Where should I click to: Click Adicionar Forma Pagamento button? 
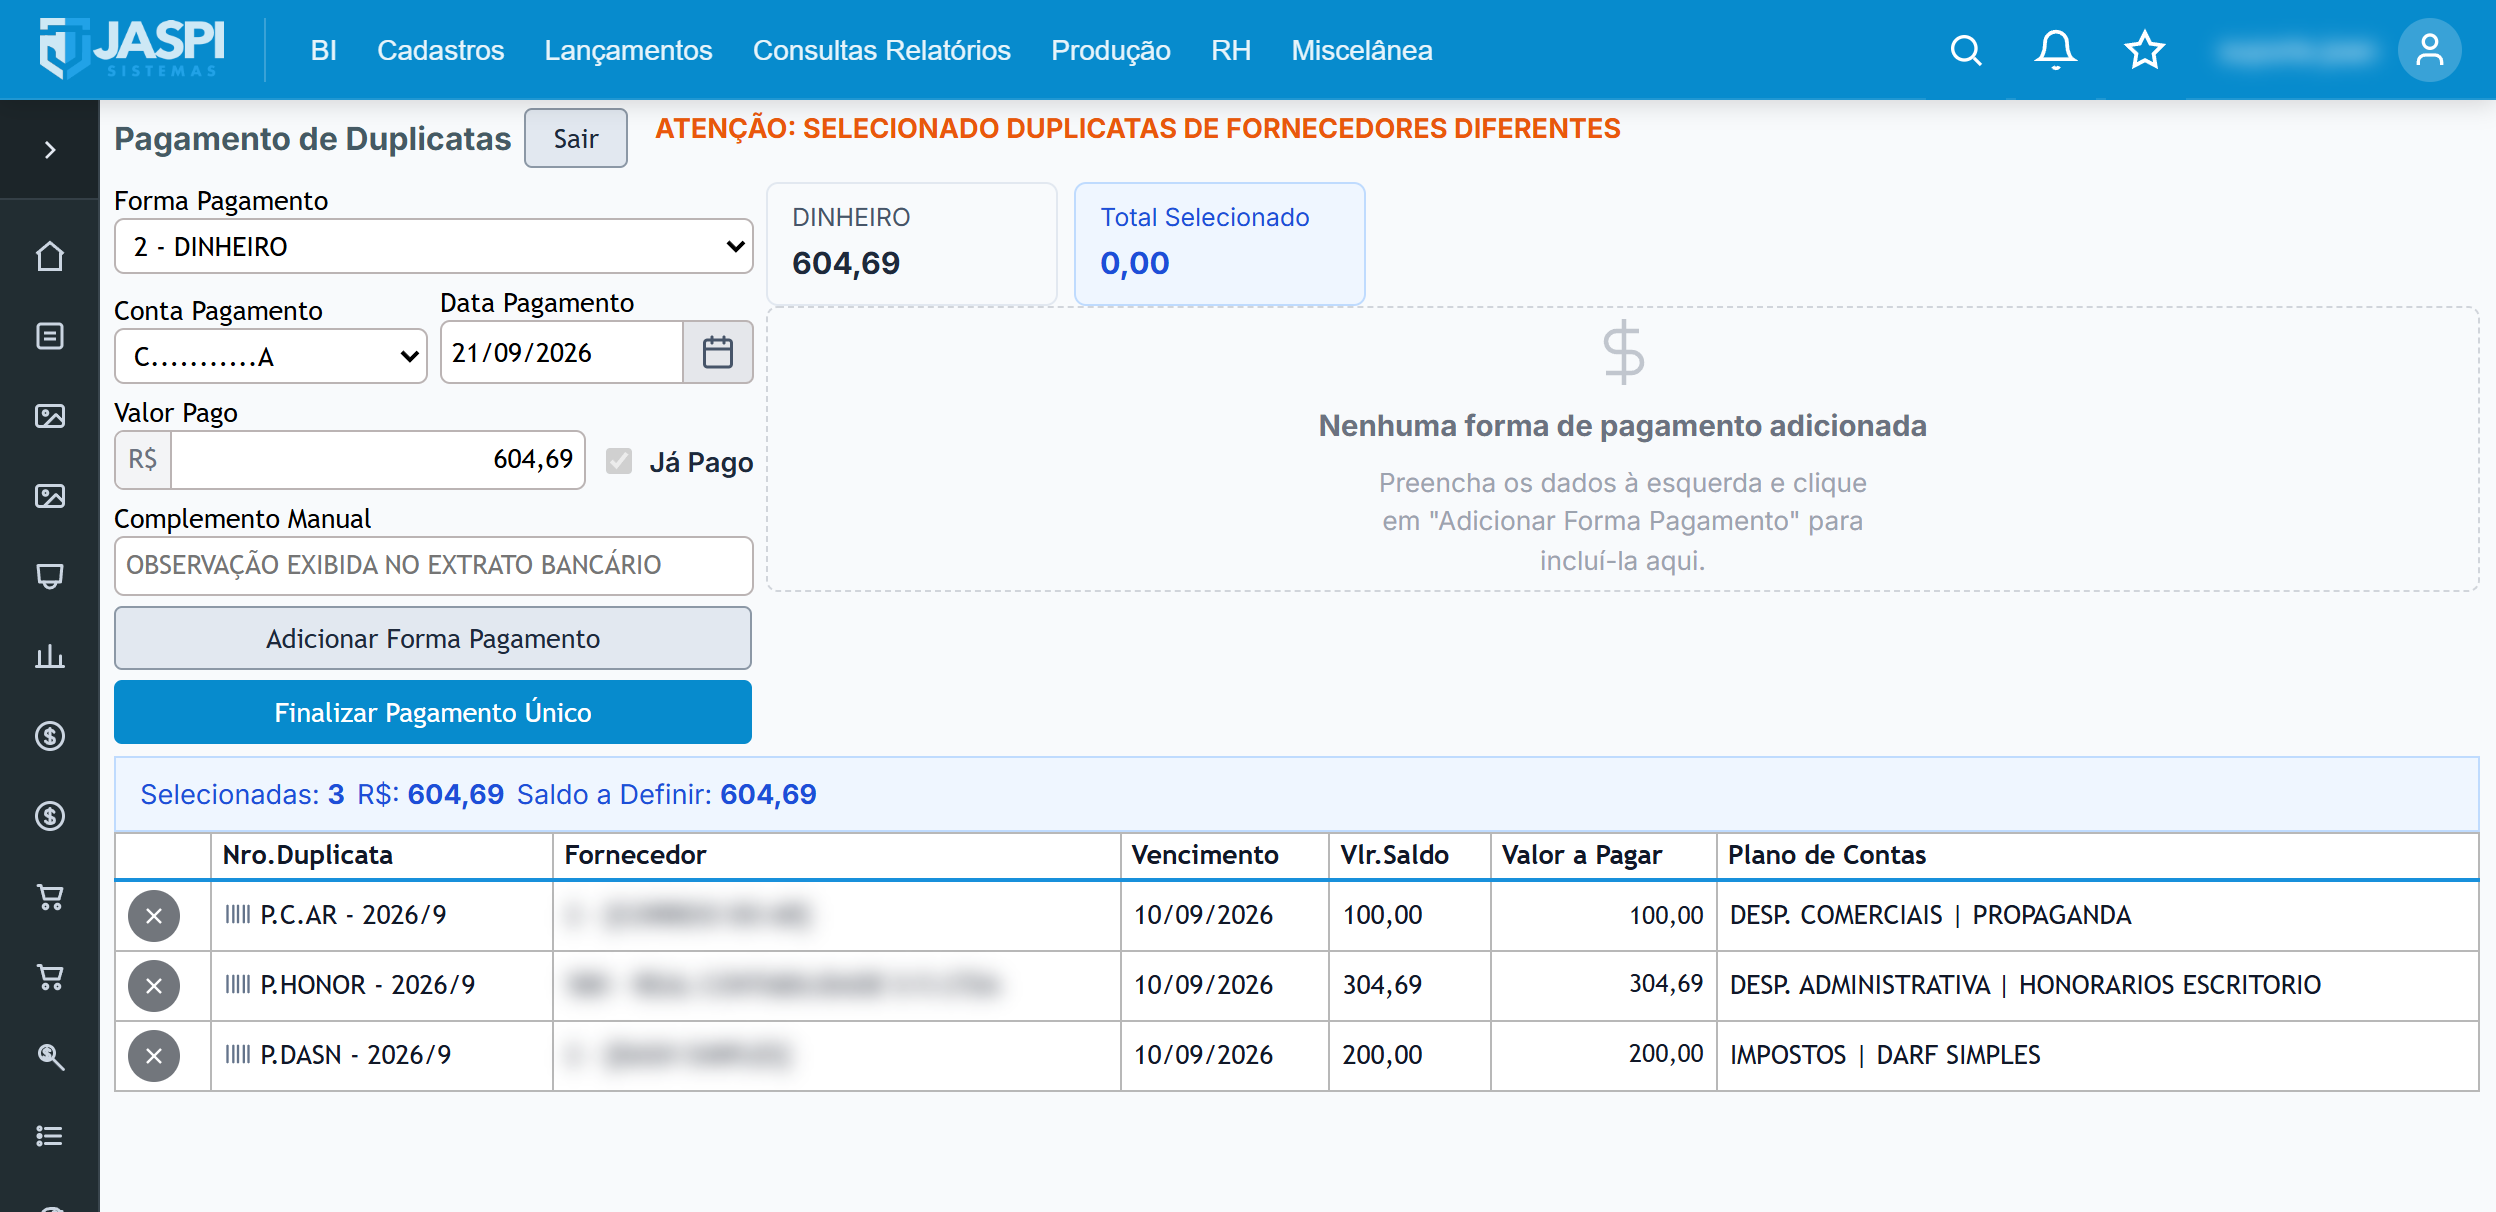(433, 638)
